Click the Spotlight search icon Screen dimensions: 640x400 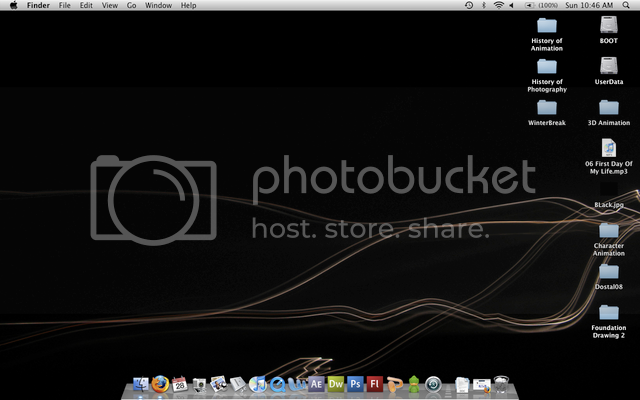(628, 6)
